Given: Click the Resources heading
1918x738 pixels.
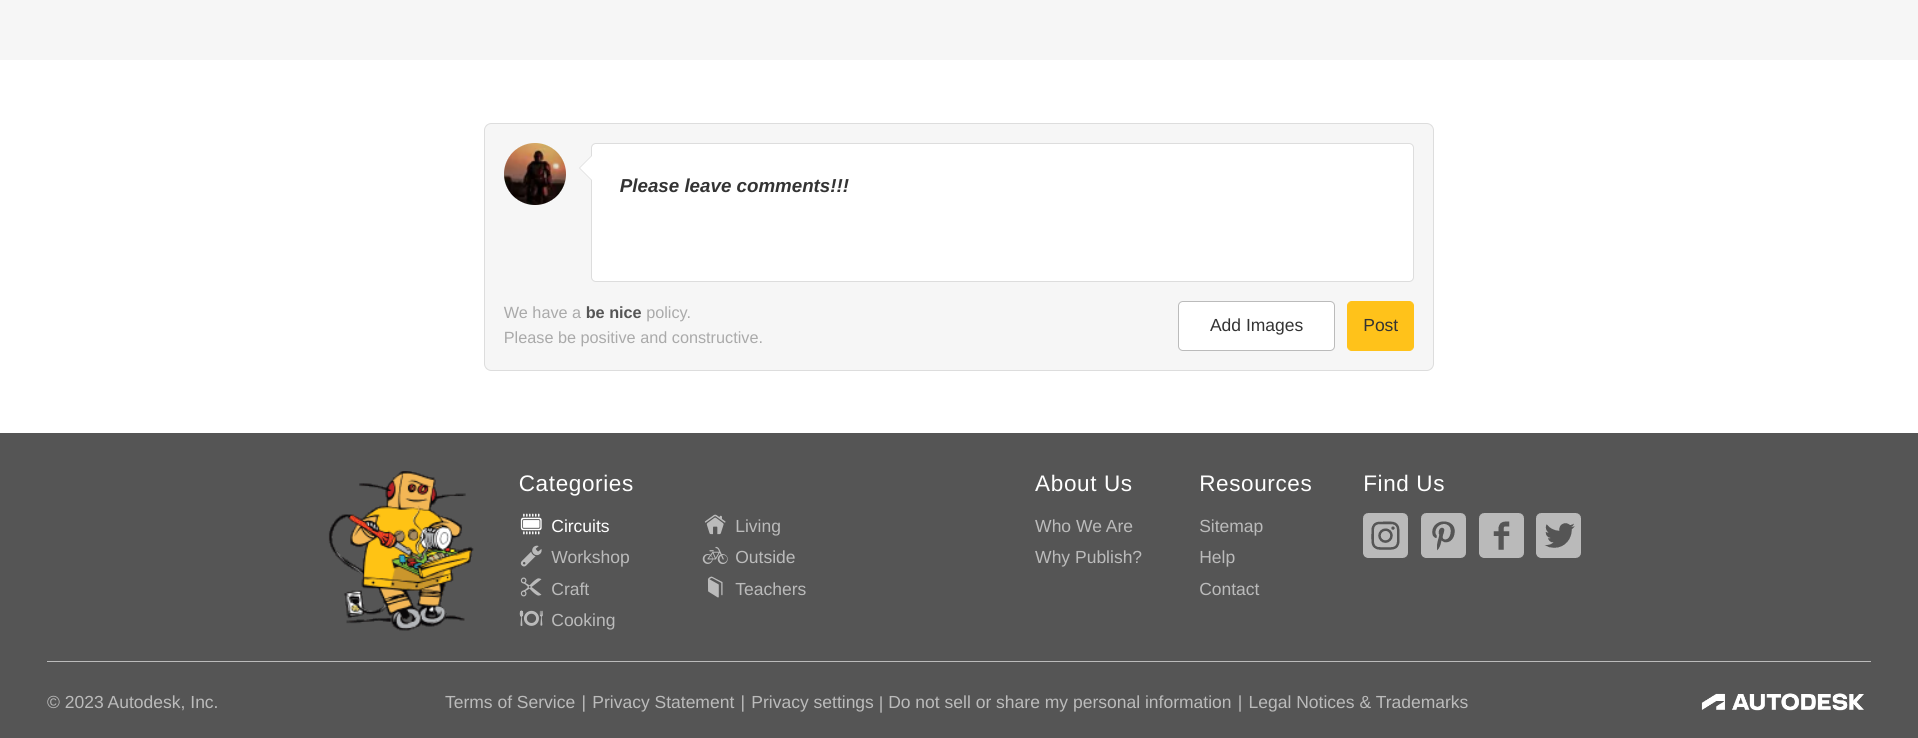Looking at the screenshot, I should 1255,484.
